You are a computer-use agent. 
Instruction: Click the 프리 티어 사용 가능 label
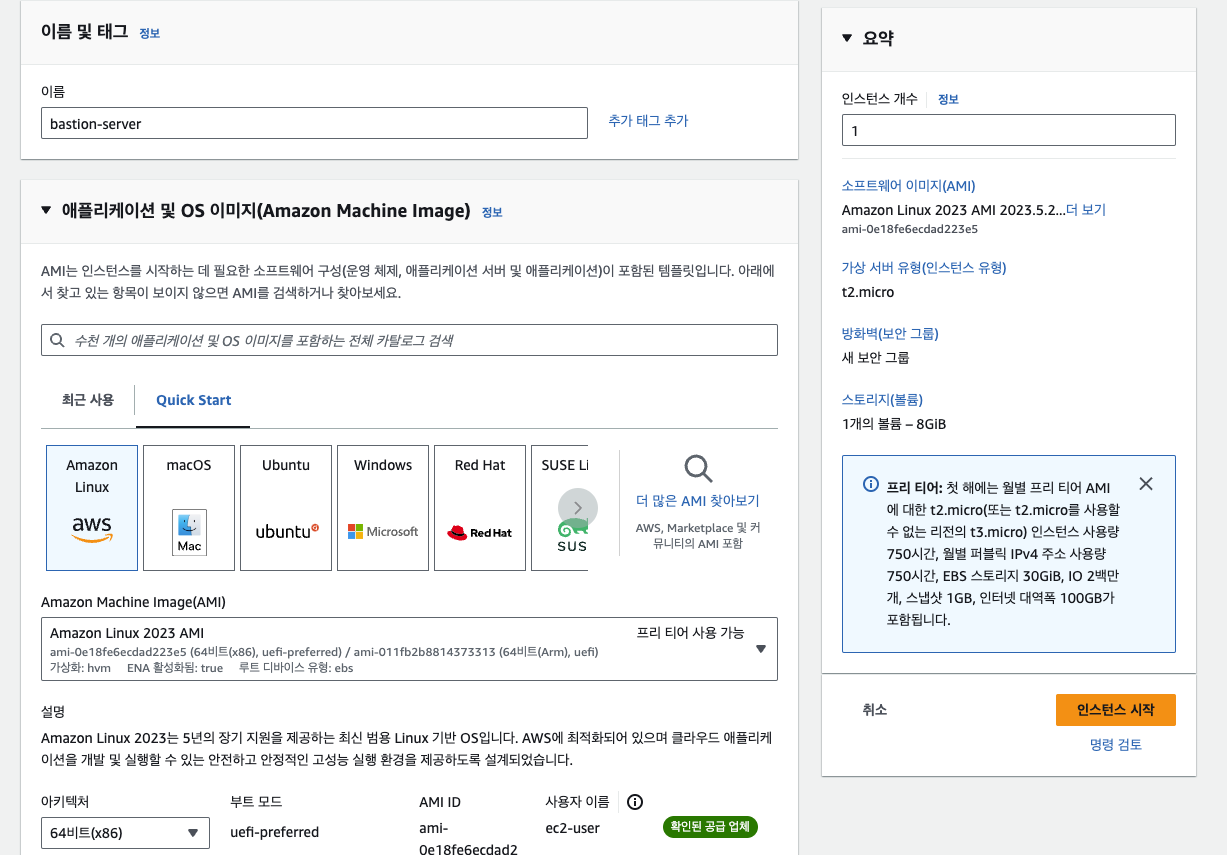690,633
